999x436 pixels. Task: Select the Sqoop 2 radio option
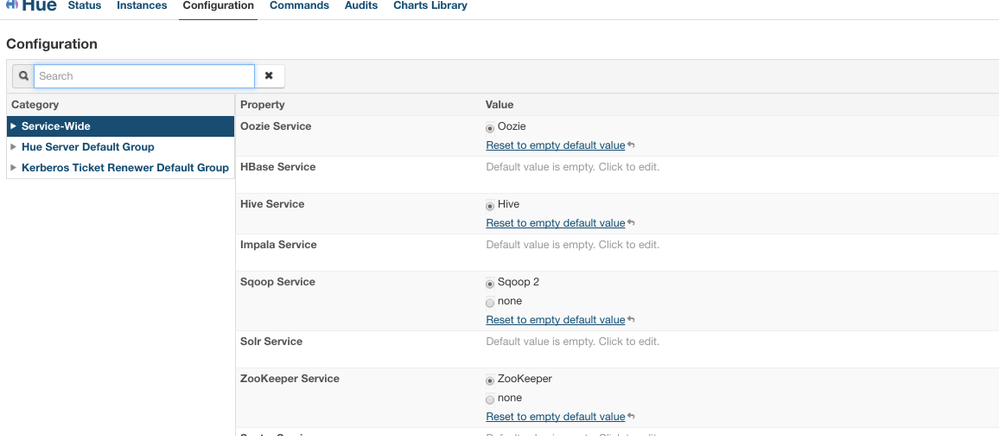click(x=490, y=284)
